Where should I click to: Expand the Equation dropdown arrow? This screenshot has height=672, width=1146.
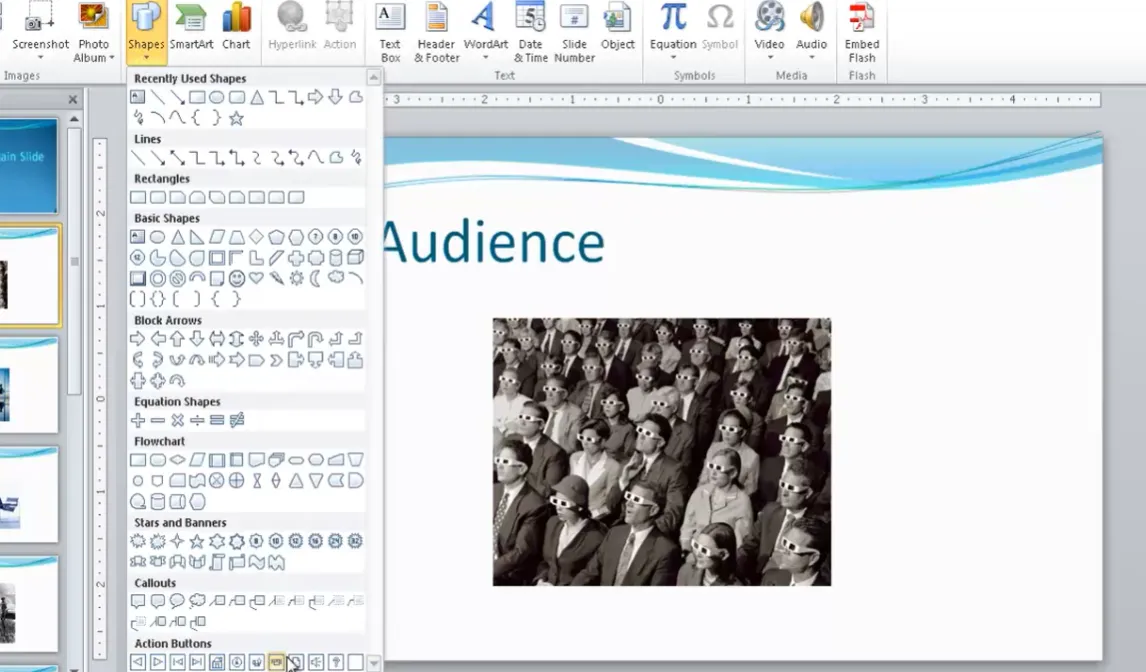[673, 58]
